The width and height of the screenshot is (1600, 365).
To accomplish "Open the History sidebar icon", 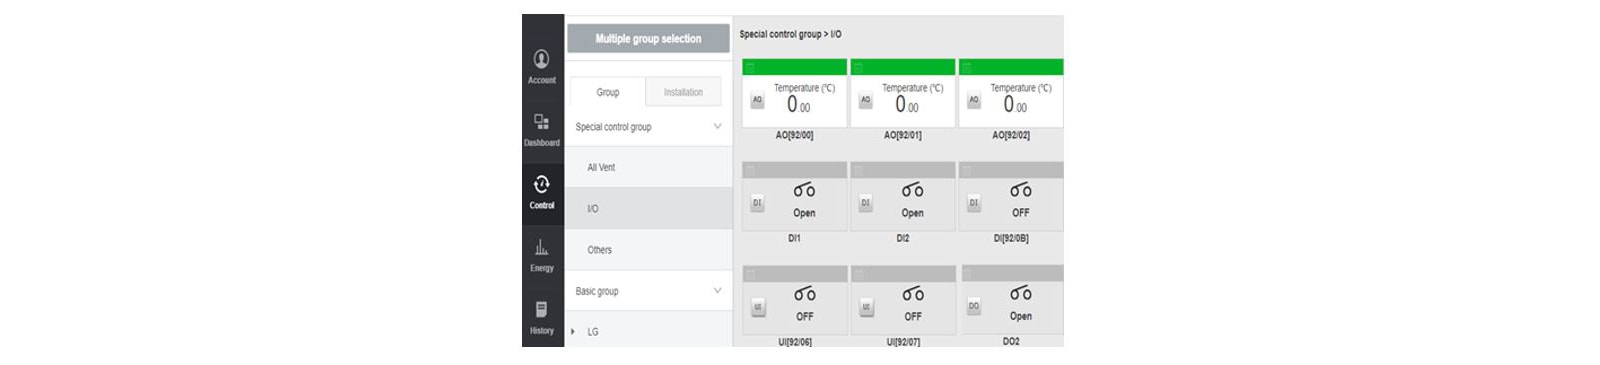I will coord(542,317).
